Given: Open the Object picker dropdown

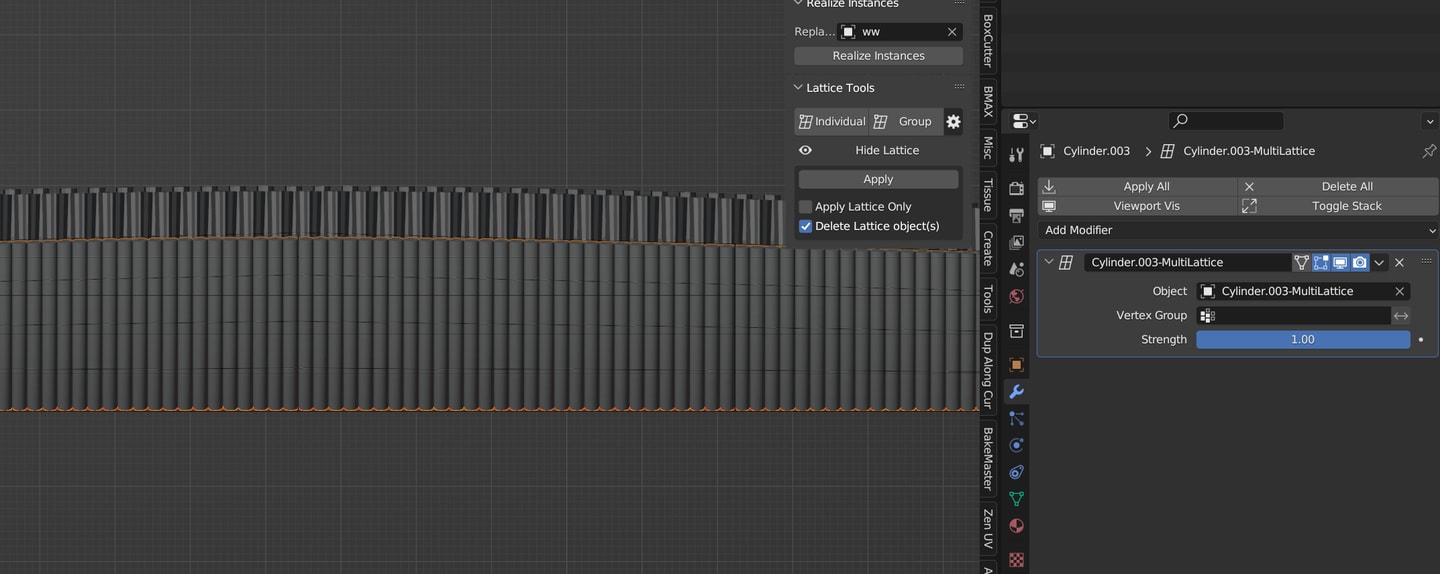Looking at the screenshot, I should tap(1303, 291).
